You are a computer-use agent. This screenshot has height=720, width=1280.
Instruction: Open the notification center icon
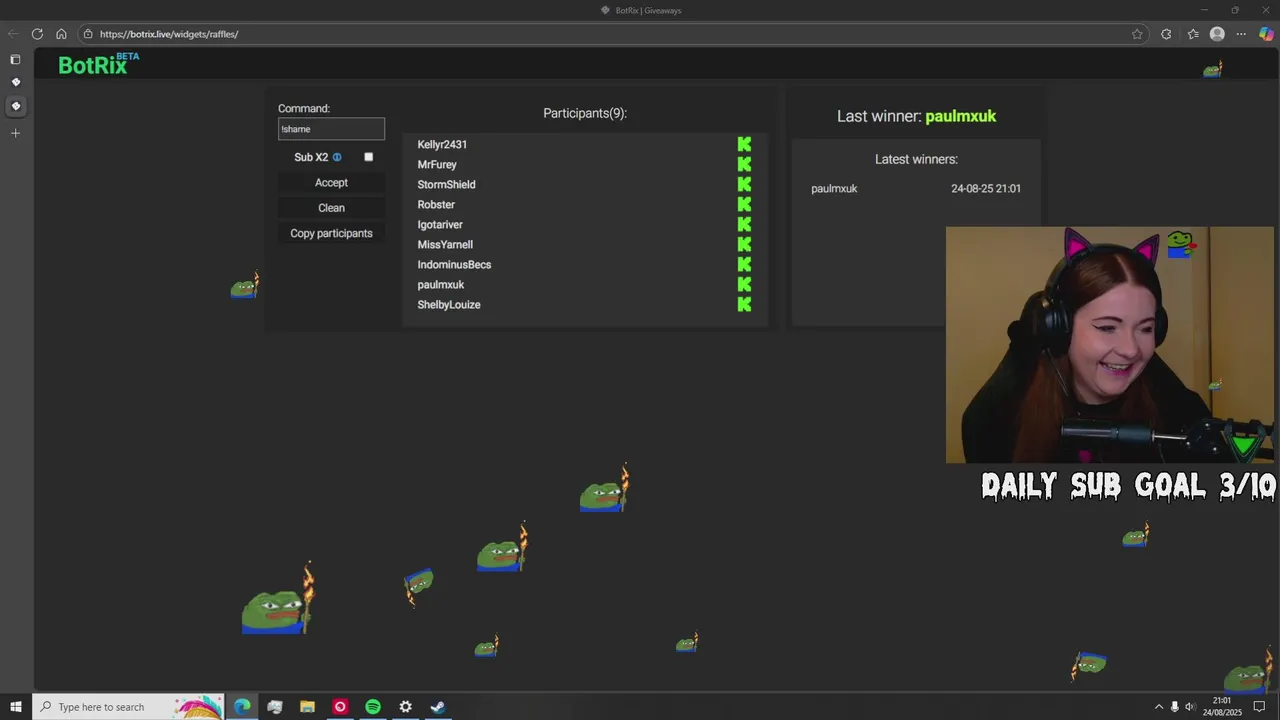pos(1259,707)
